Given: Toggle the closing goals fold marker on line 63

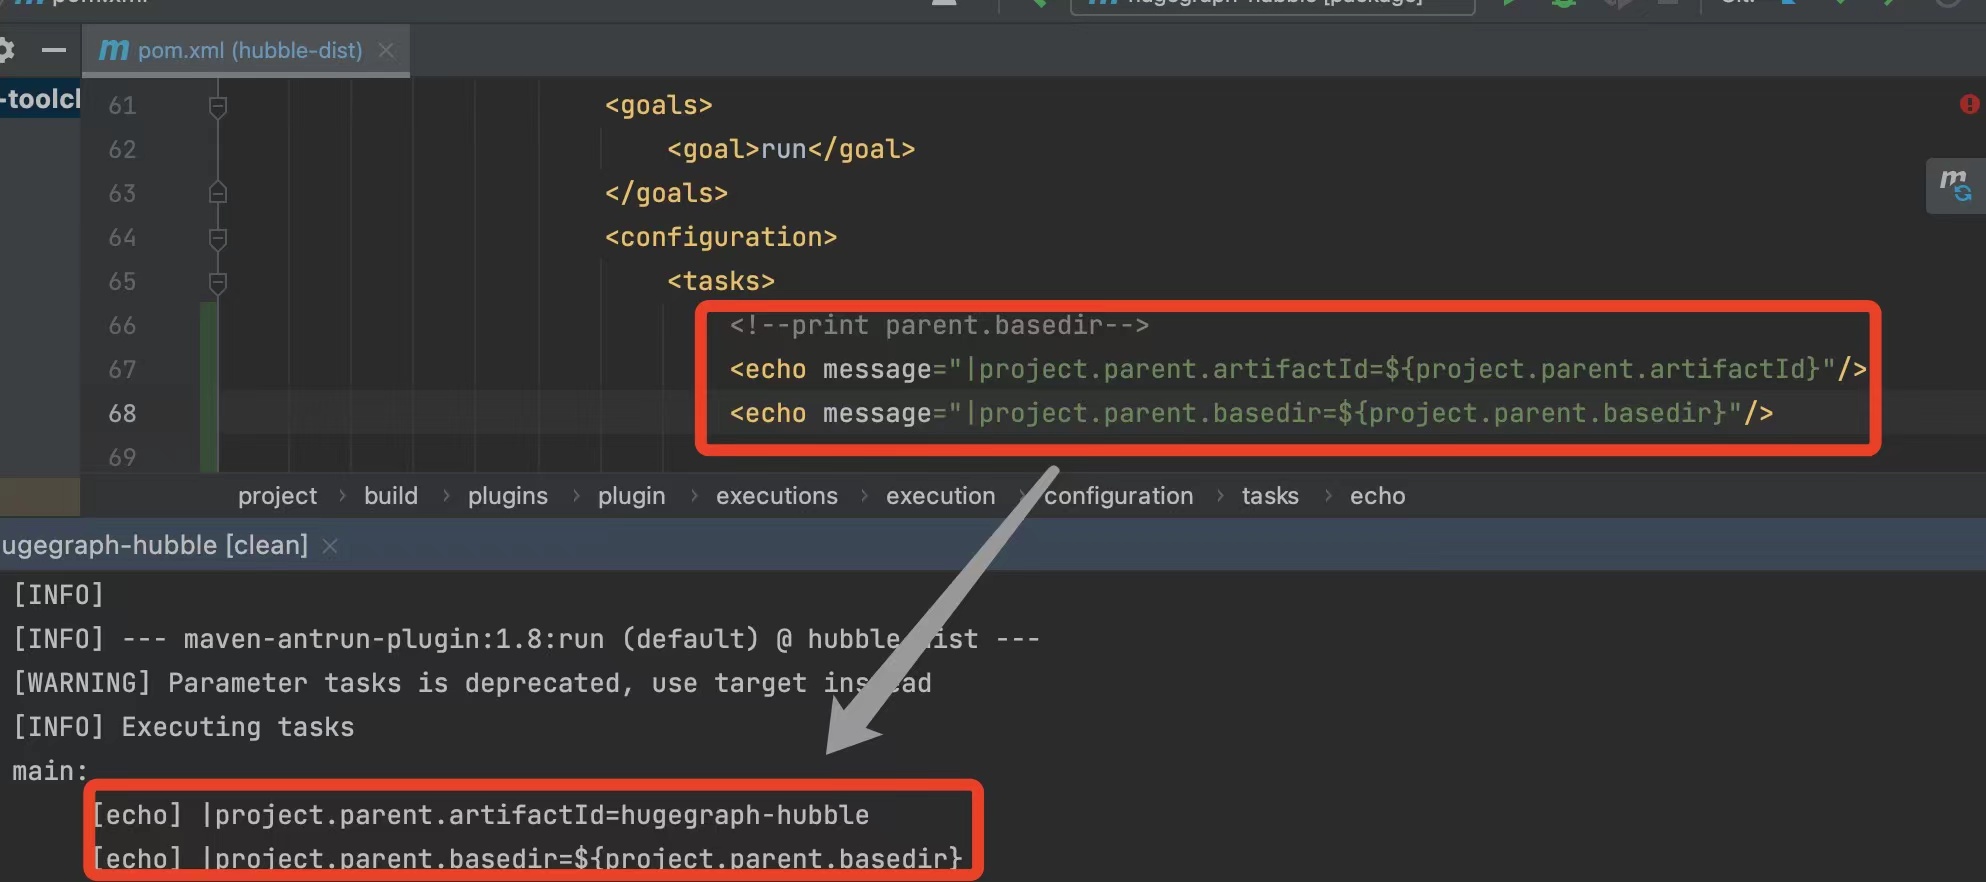Looking at the screenshot, I should [x=217, y=193].
